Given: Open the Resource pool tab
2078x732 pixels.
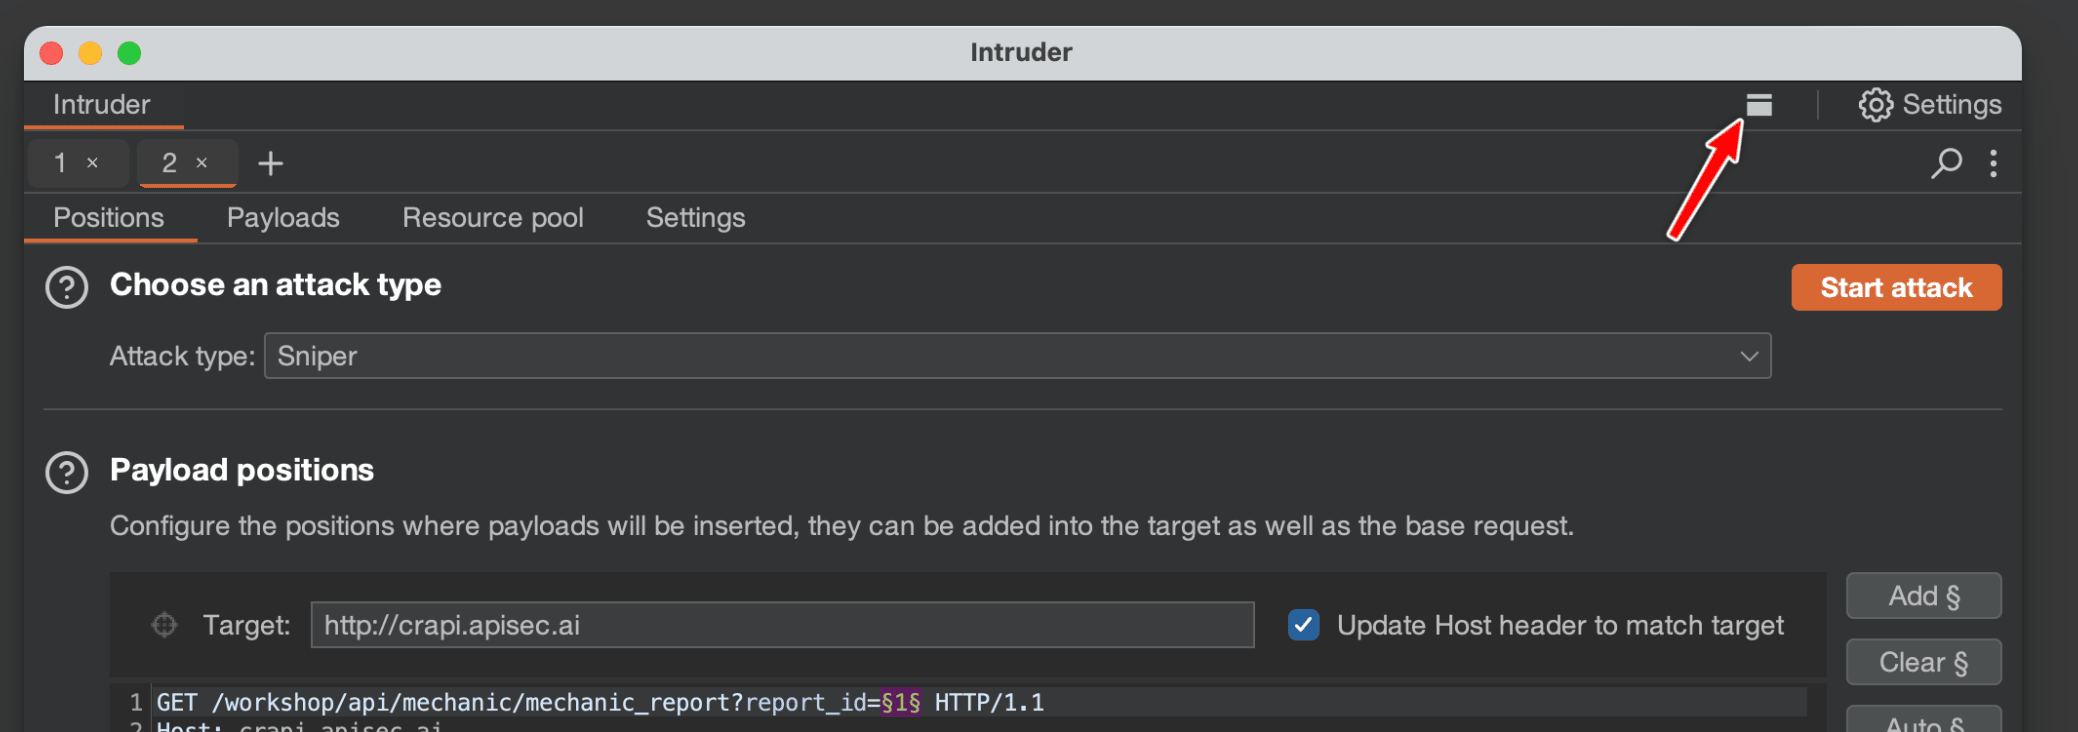Looking at the screenshot, I should click(492, 218).
